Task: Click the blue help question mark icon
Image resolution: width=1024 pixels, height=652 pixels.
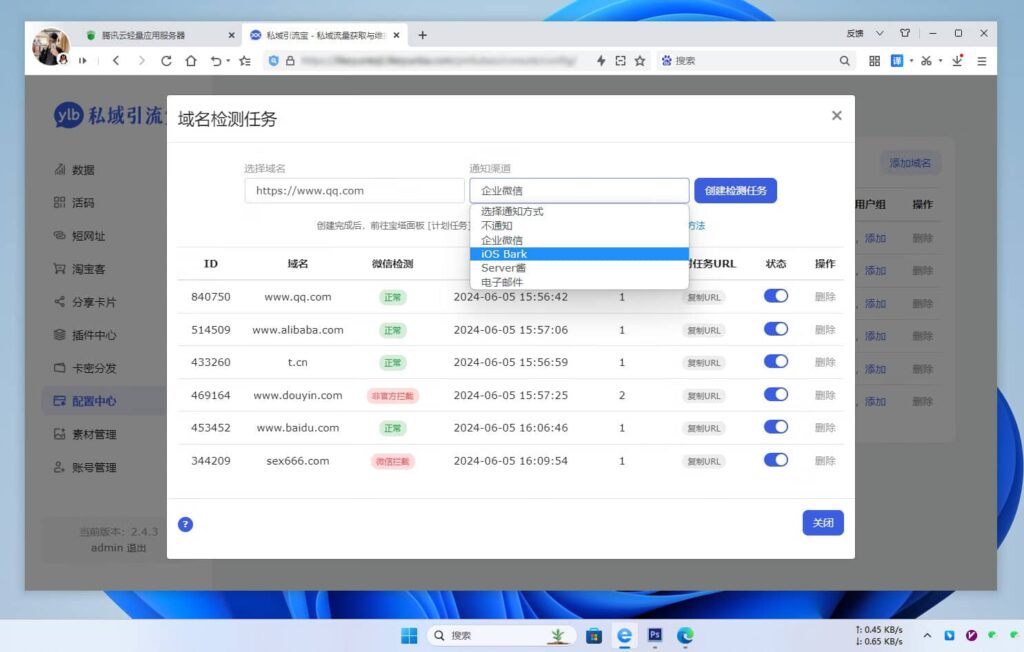Action: pos(185,523)
